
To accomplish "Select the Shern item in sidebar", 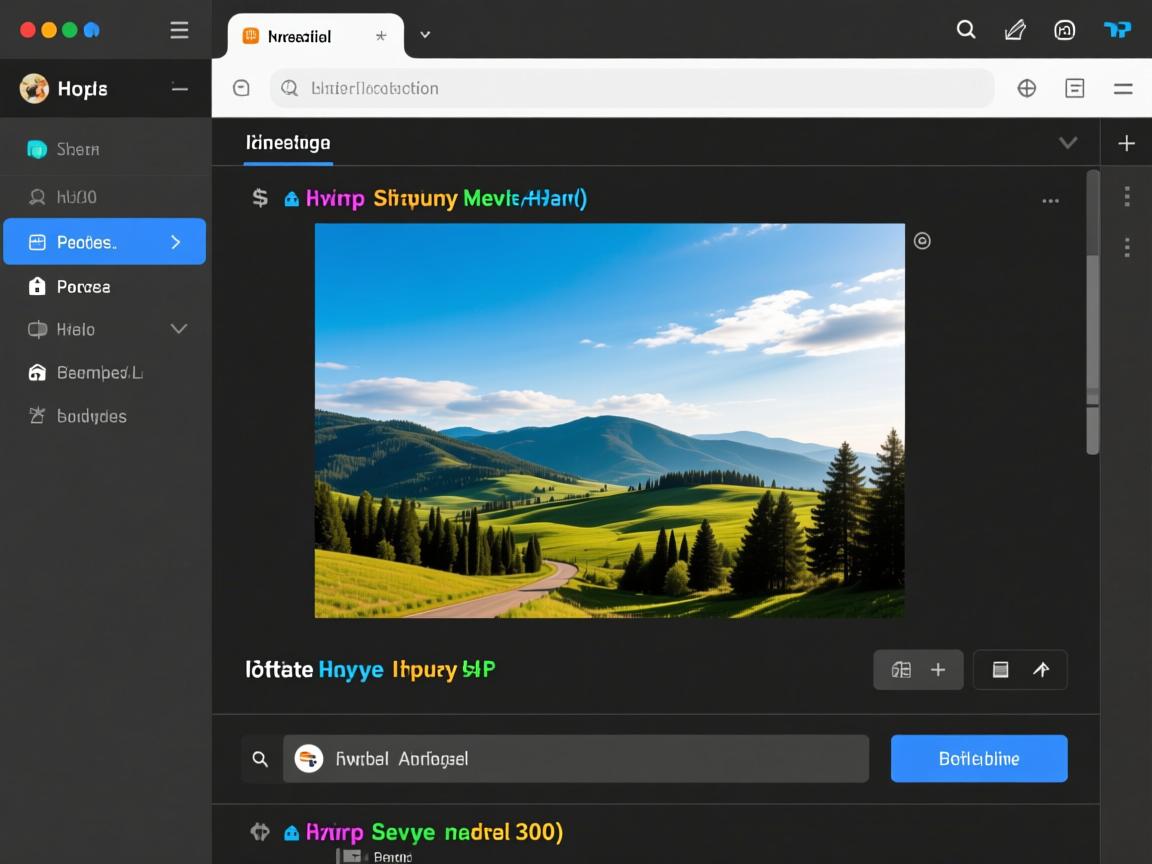I will point(77,149).
